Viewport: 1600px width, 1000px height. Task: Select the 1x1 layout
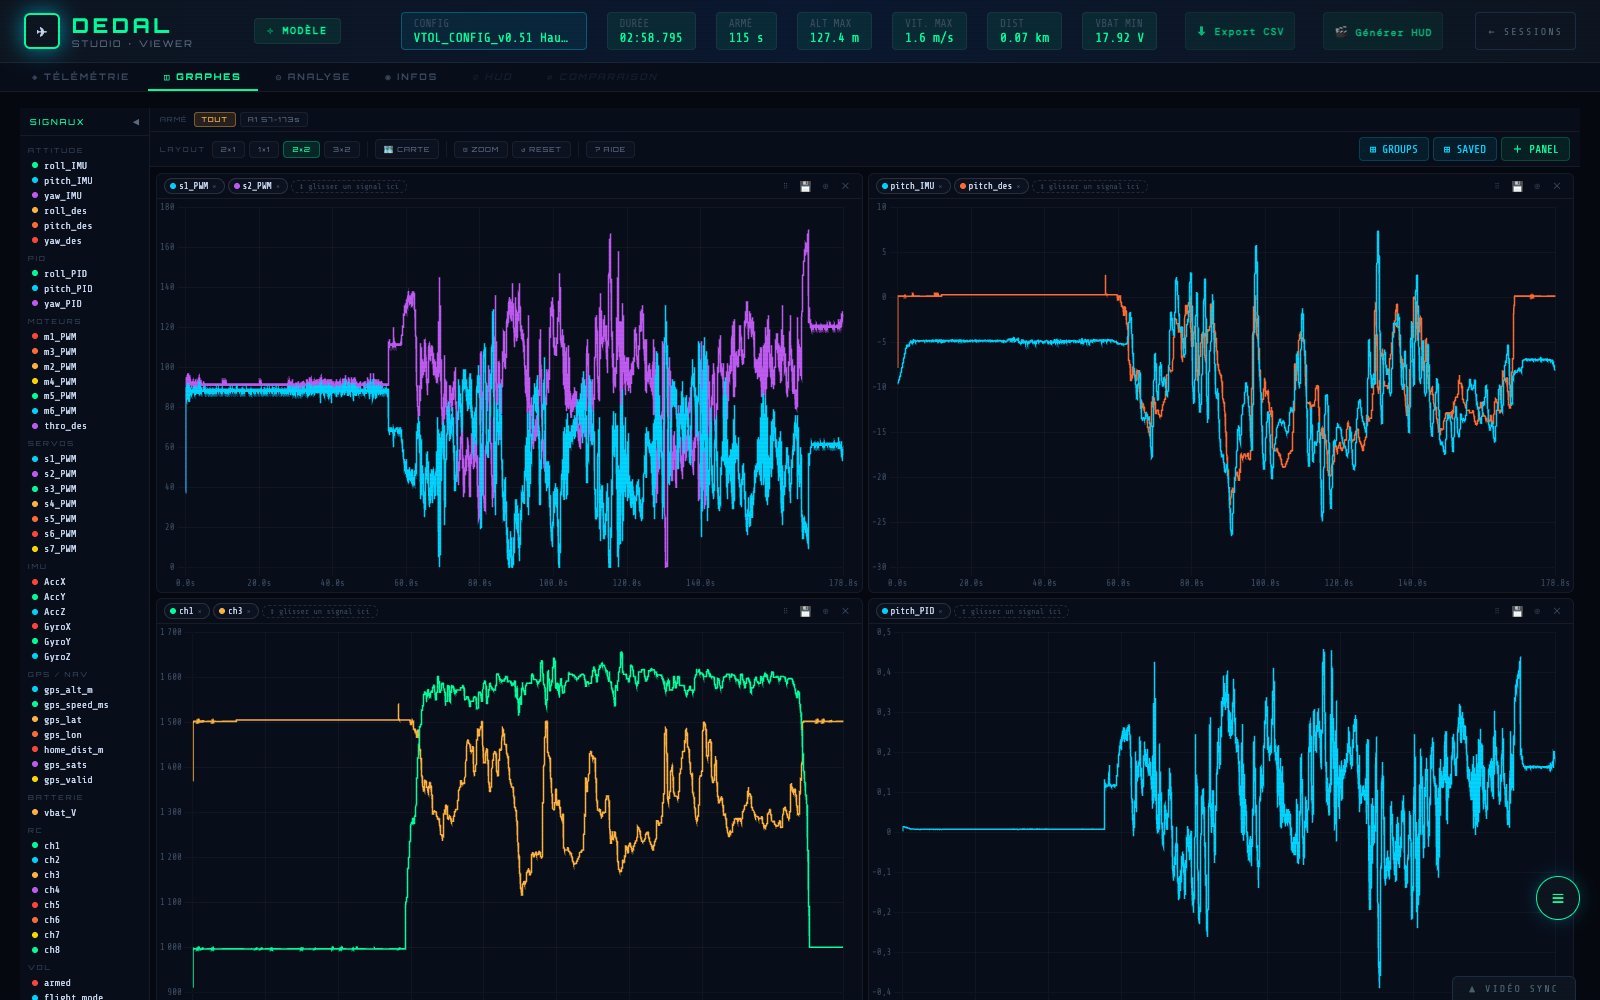point(264,149)
